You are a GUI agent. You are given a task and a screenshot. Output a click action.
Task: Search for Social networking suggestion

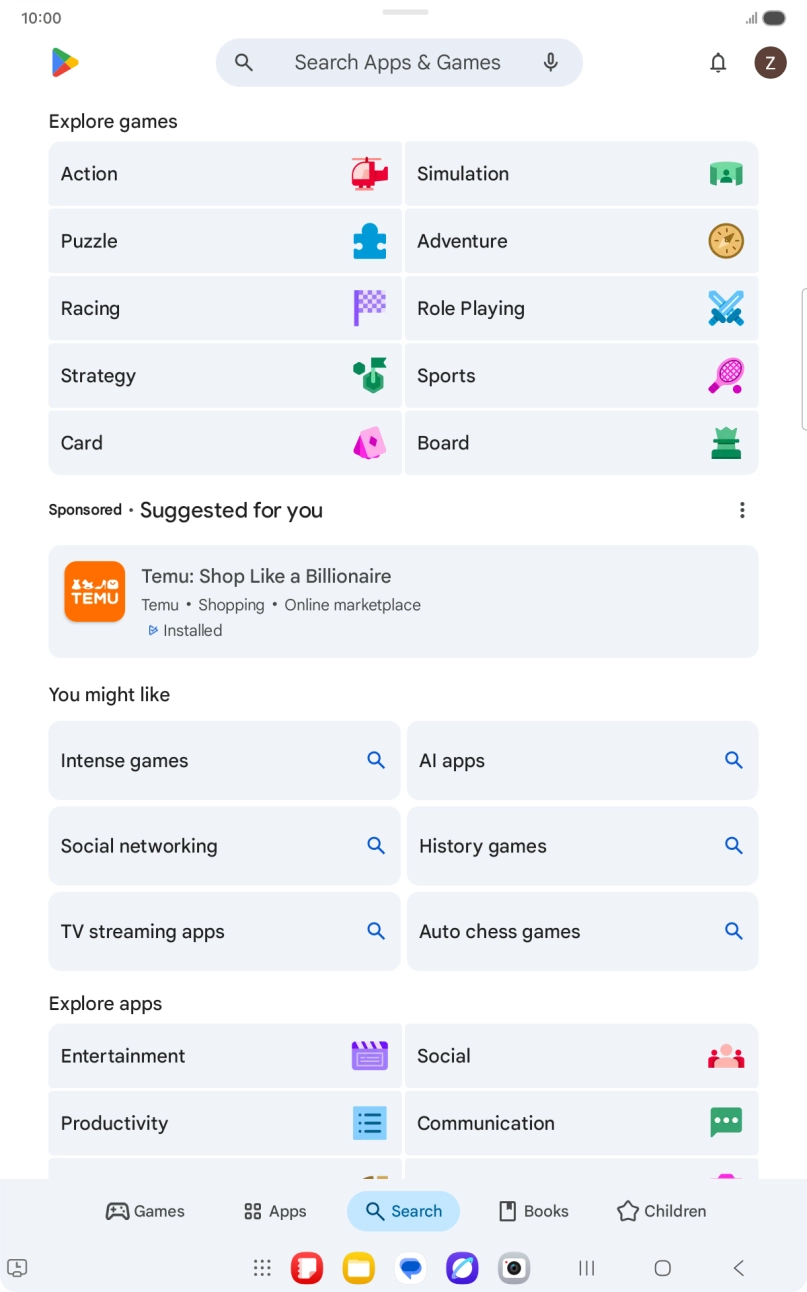coord(225,846)
